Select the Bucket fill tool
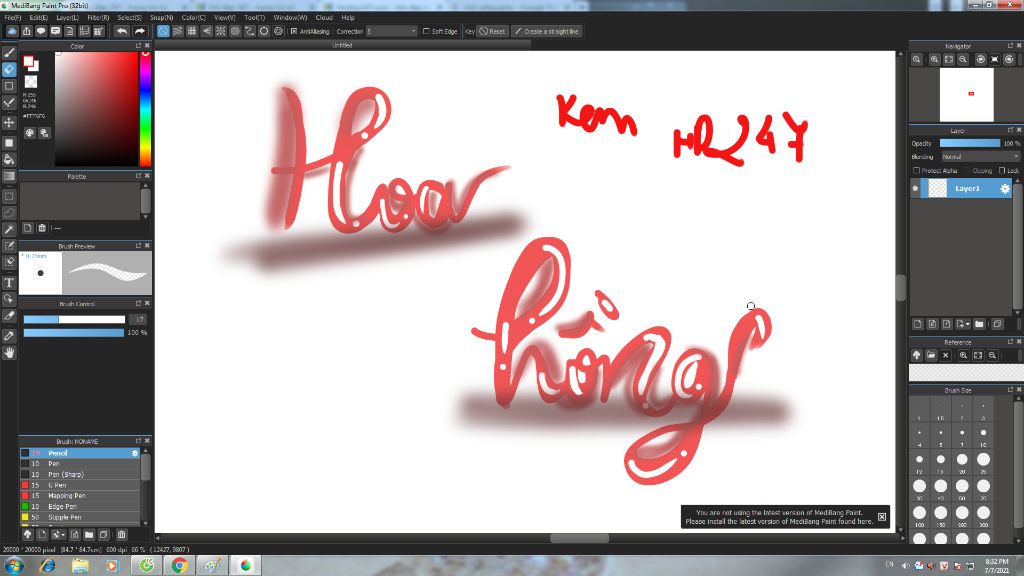Viewport: 1024px width, 576px height. (9, 159)
